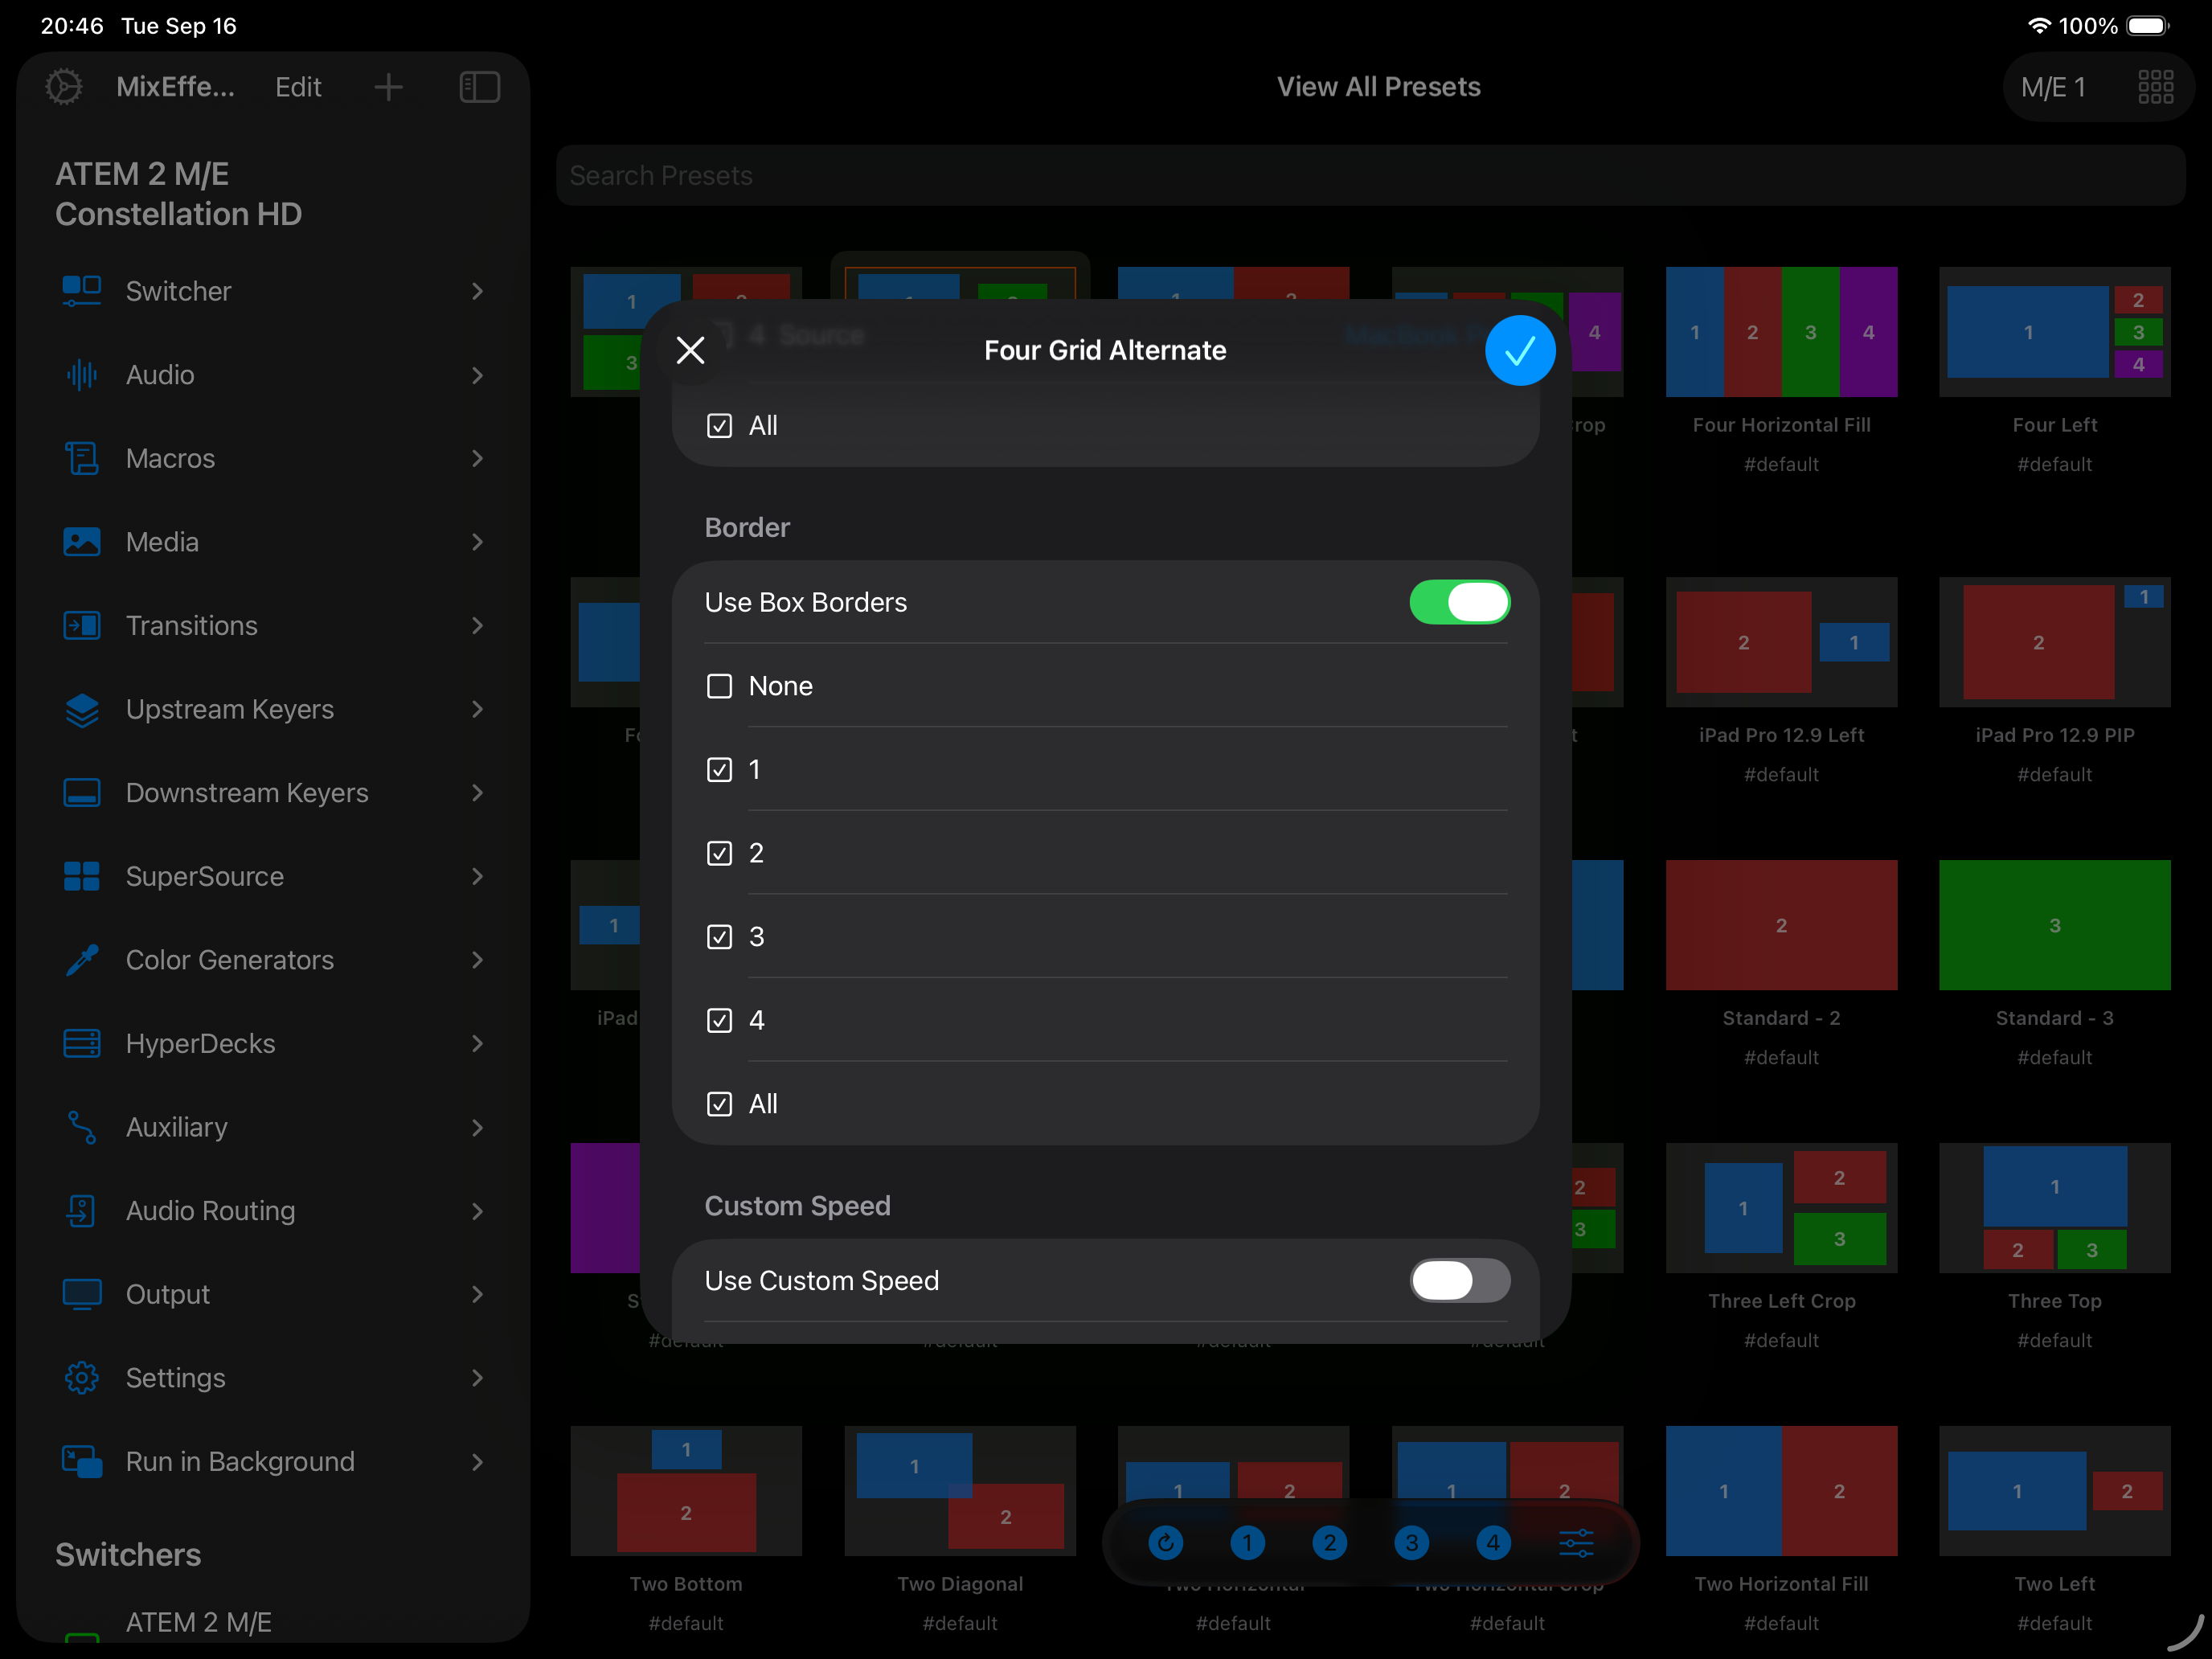Confirm with the blue checkmark button
This screenshot has width=2212, height=1659.
click(x=1519, y=350)
